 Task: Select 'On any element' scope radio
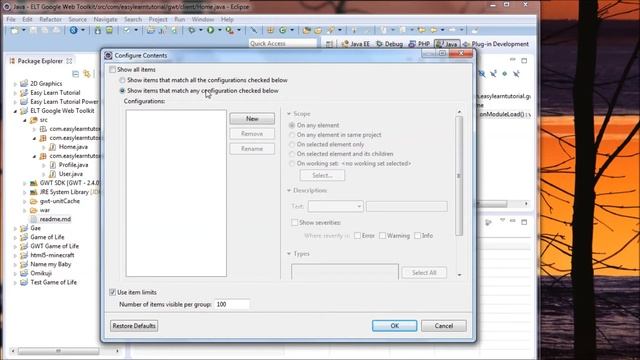[292, 125]
